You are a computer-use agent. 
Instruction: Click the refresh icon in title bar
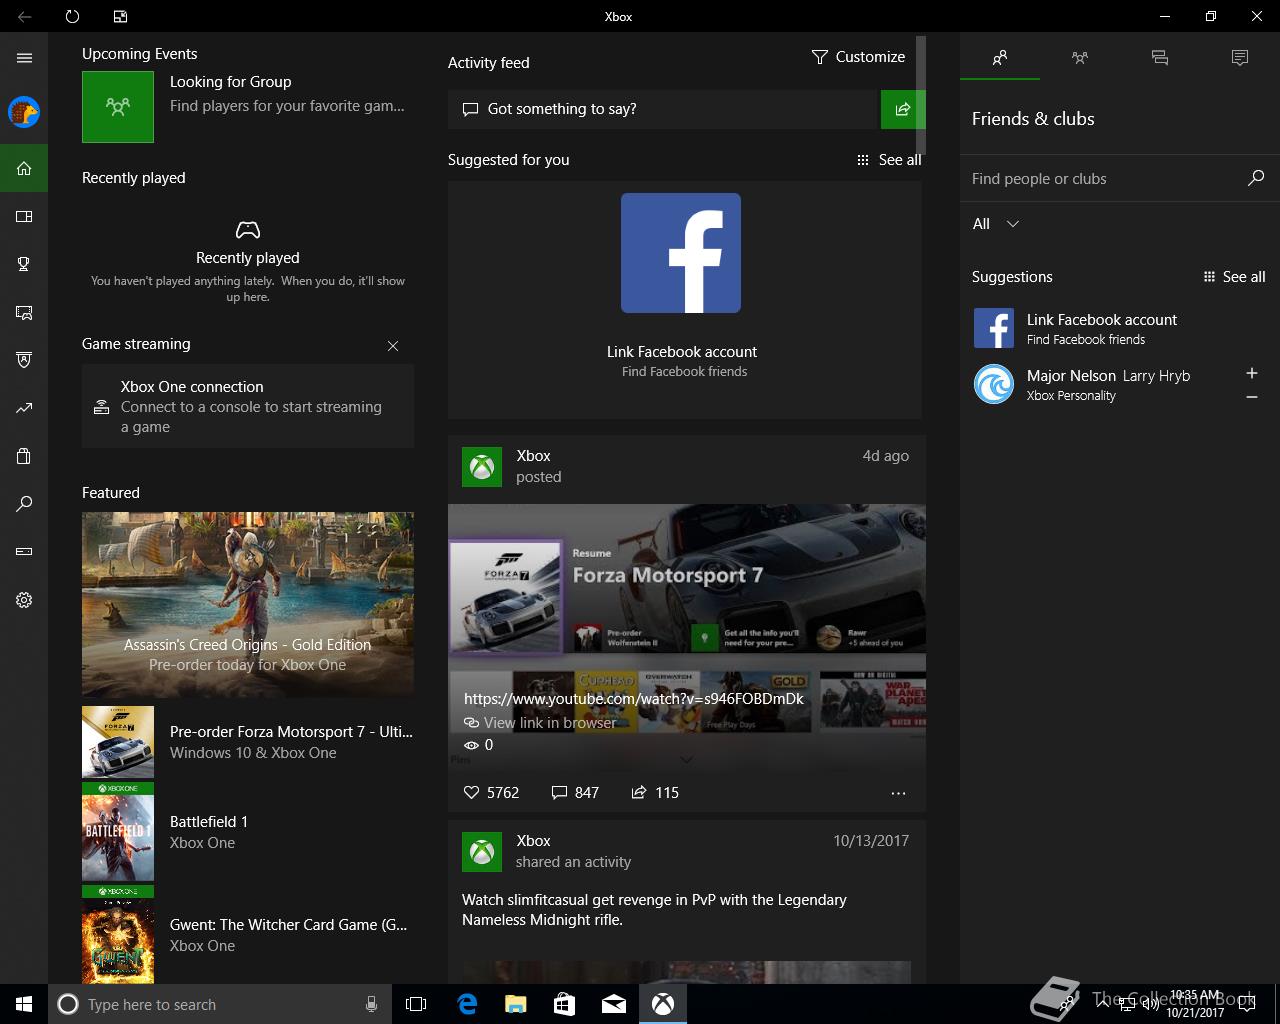[72, 16]
